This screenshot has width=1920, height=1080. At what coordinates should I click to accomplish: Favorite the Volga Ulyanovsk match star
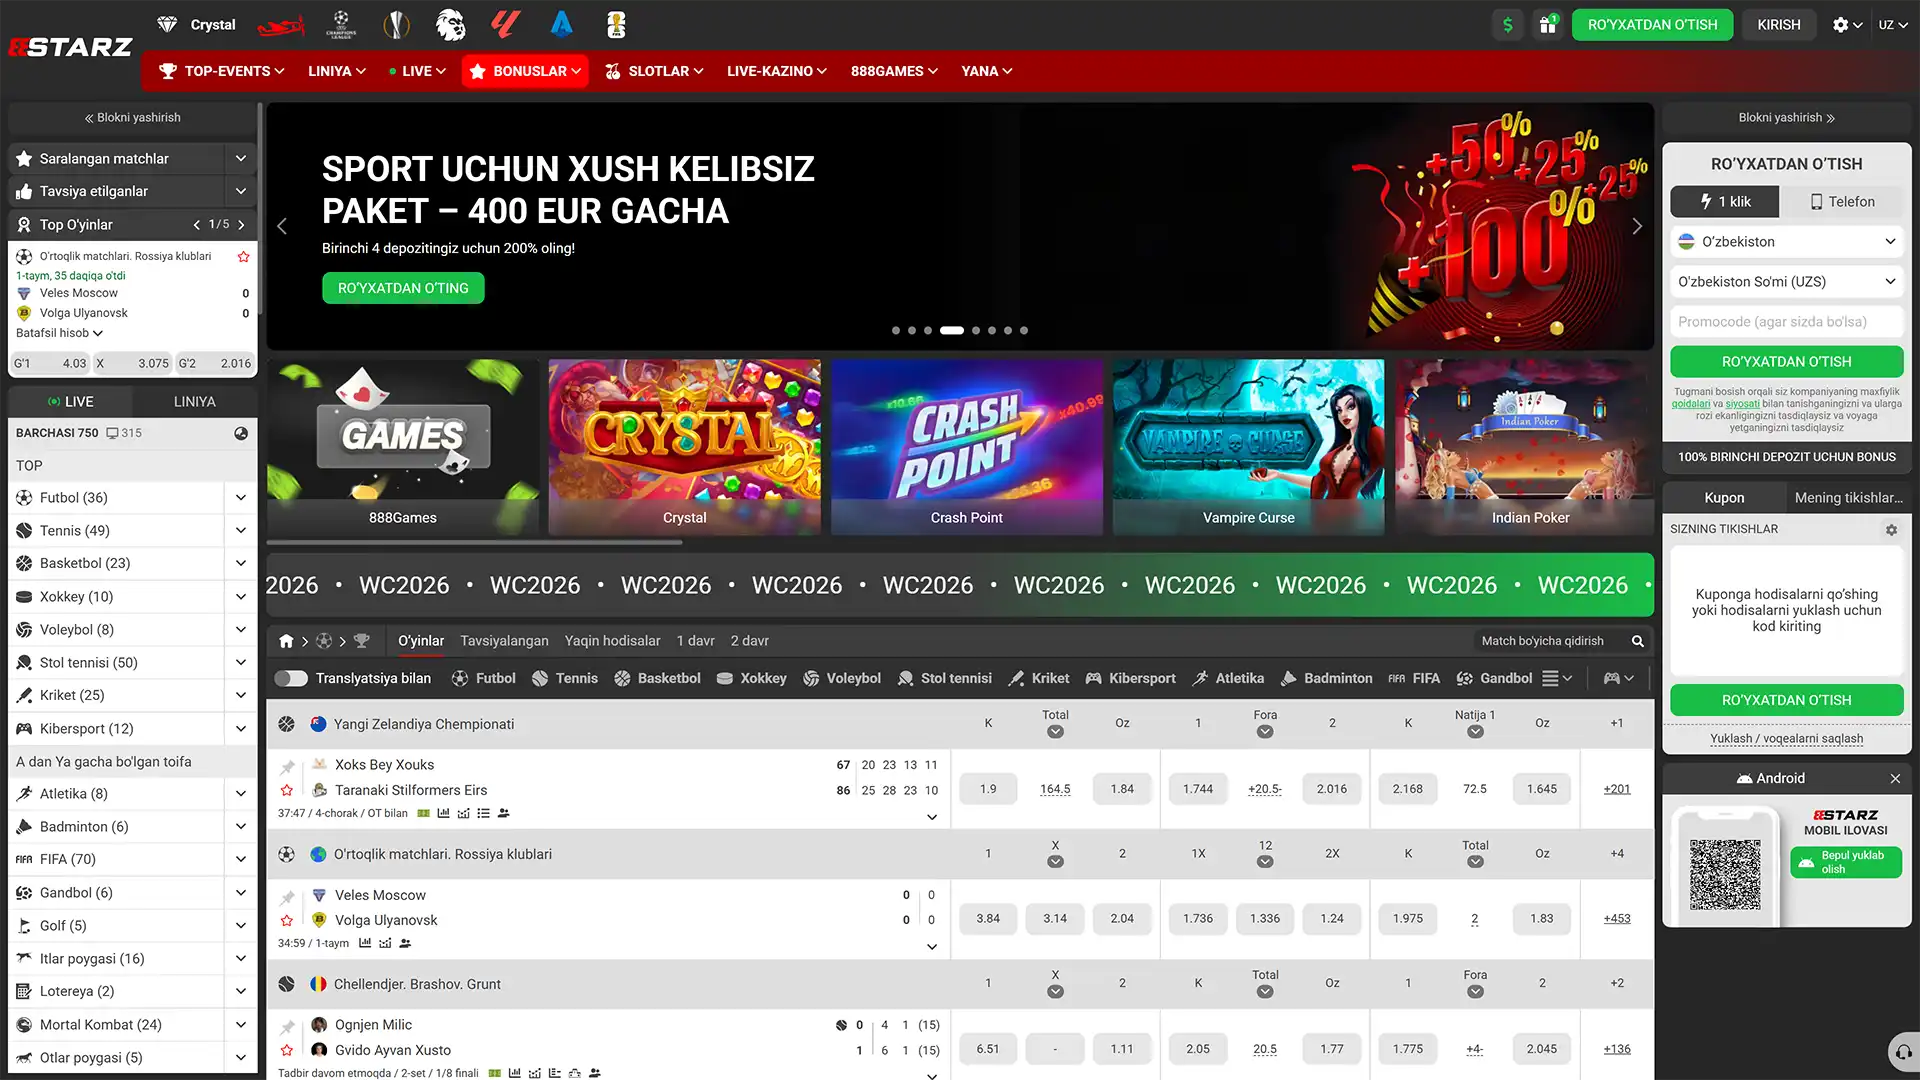(287, 920)
